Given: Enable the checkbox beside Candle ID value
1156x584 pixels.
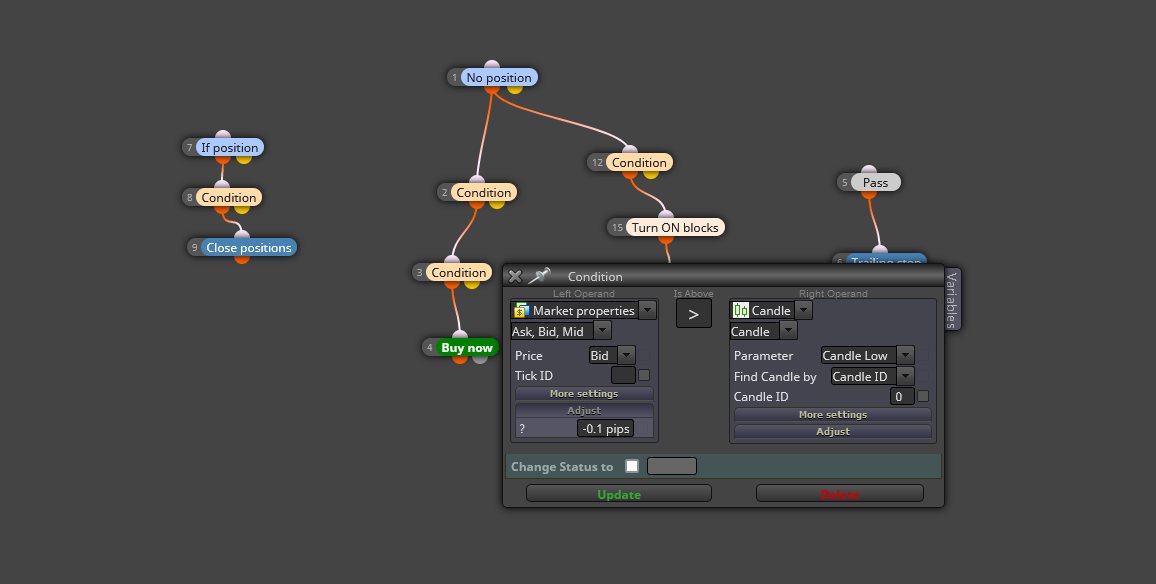Looking at the screenshot, I should [922, 396].
